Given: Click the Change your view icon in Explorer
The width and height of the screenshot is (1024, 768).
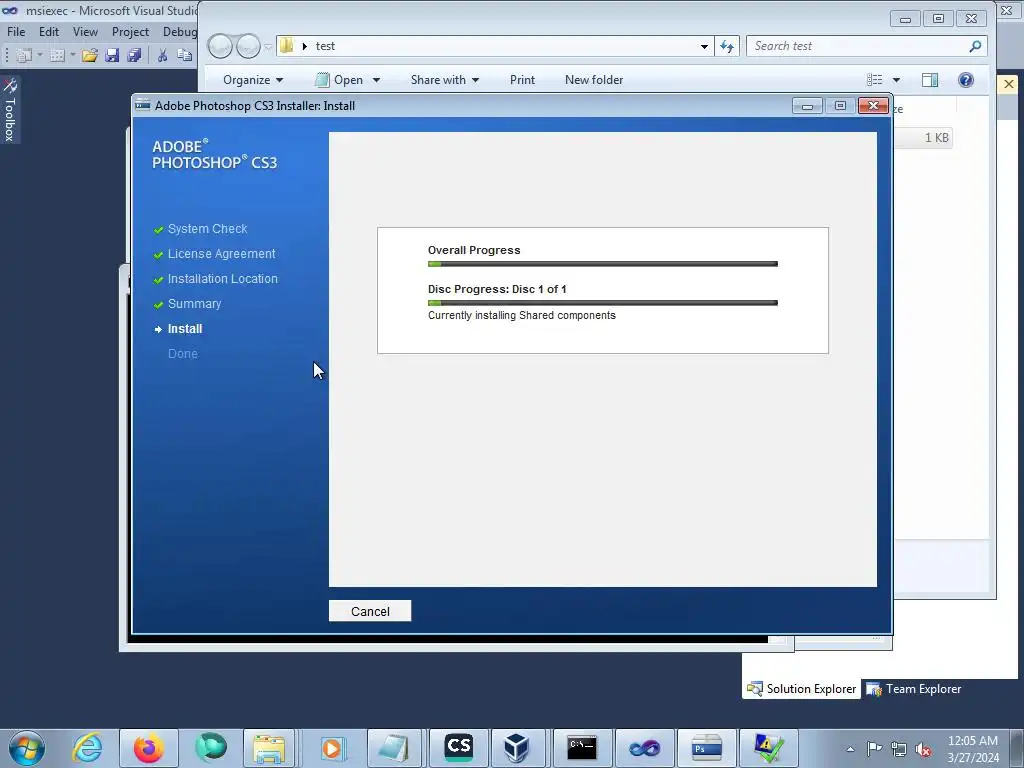Looking at the screenshot, I should (x=874, y=80).
